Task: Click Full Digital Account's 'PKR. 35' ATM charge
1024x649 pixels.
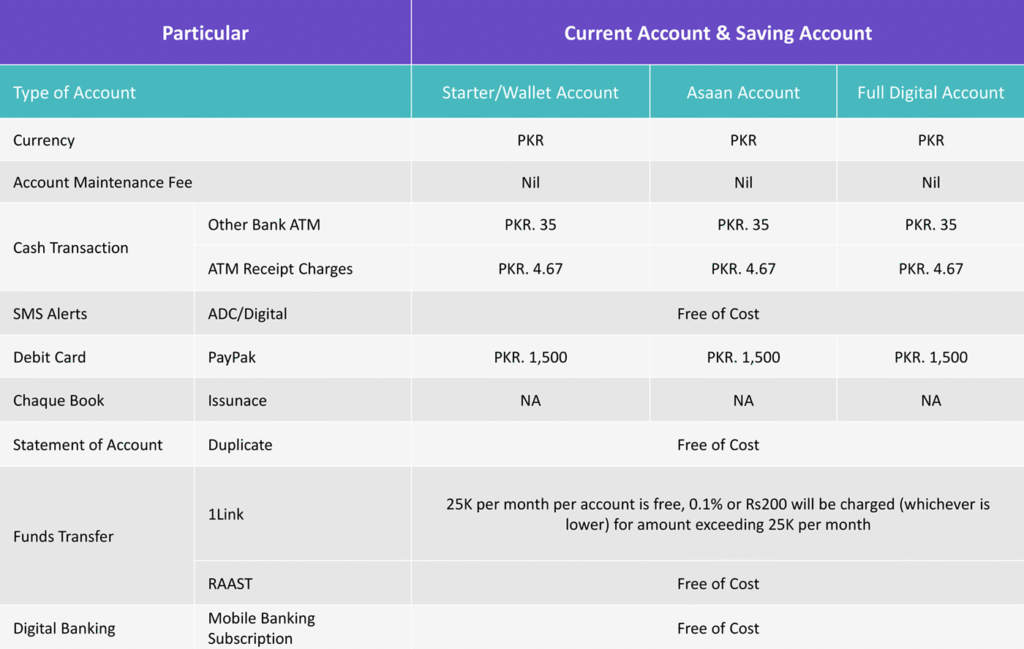Action: click(930, 224)
